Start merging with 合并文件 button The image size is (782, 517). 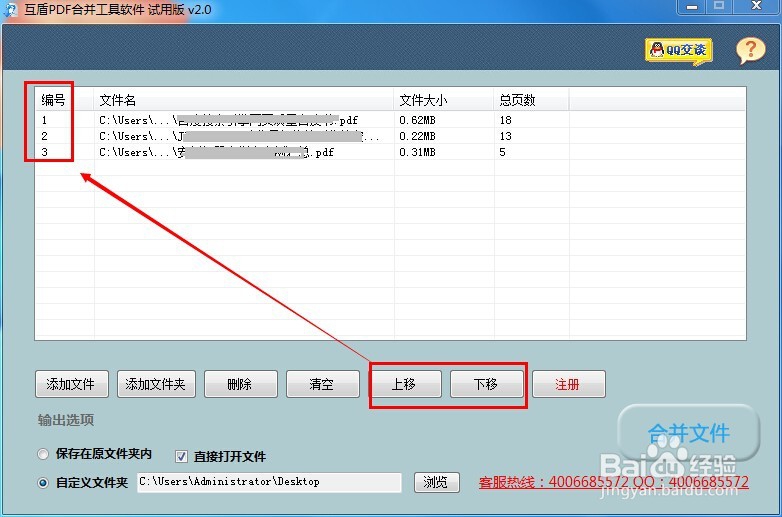[688, 433]
